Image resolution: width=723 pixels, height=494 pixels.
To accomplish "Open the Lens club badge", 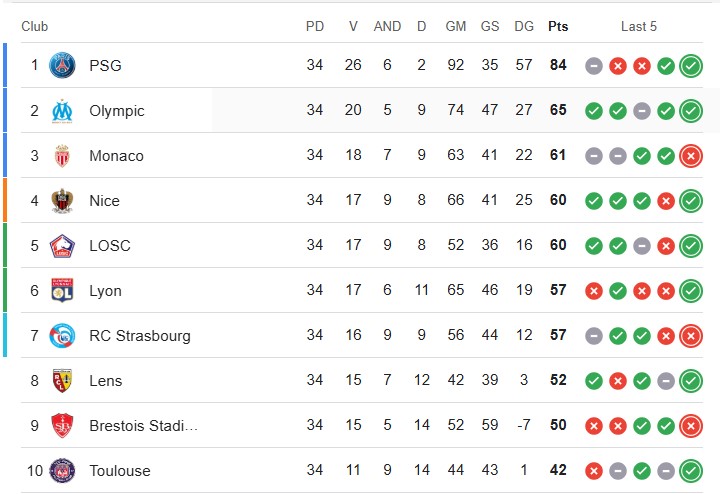I will tap(62, 381).
